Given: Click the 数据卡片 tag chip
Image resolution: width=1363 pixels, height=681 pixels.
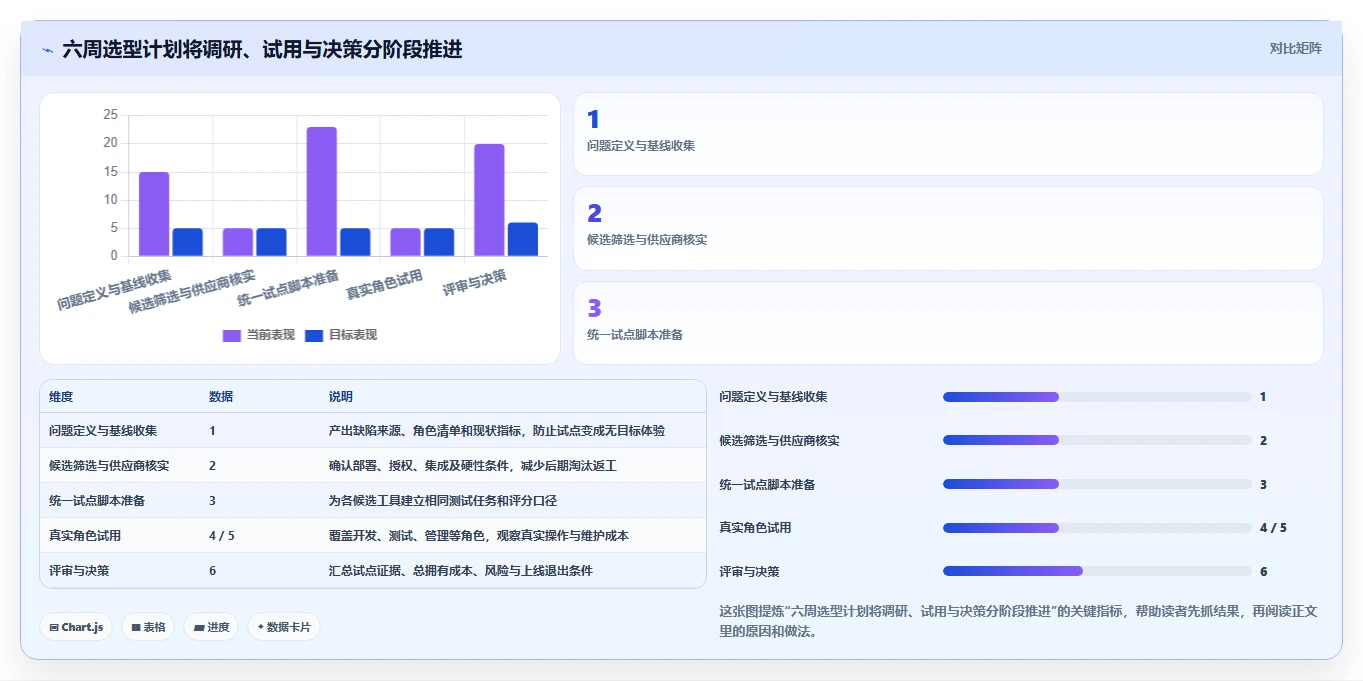Looking at the screenshot, I should coord(284,627).
